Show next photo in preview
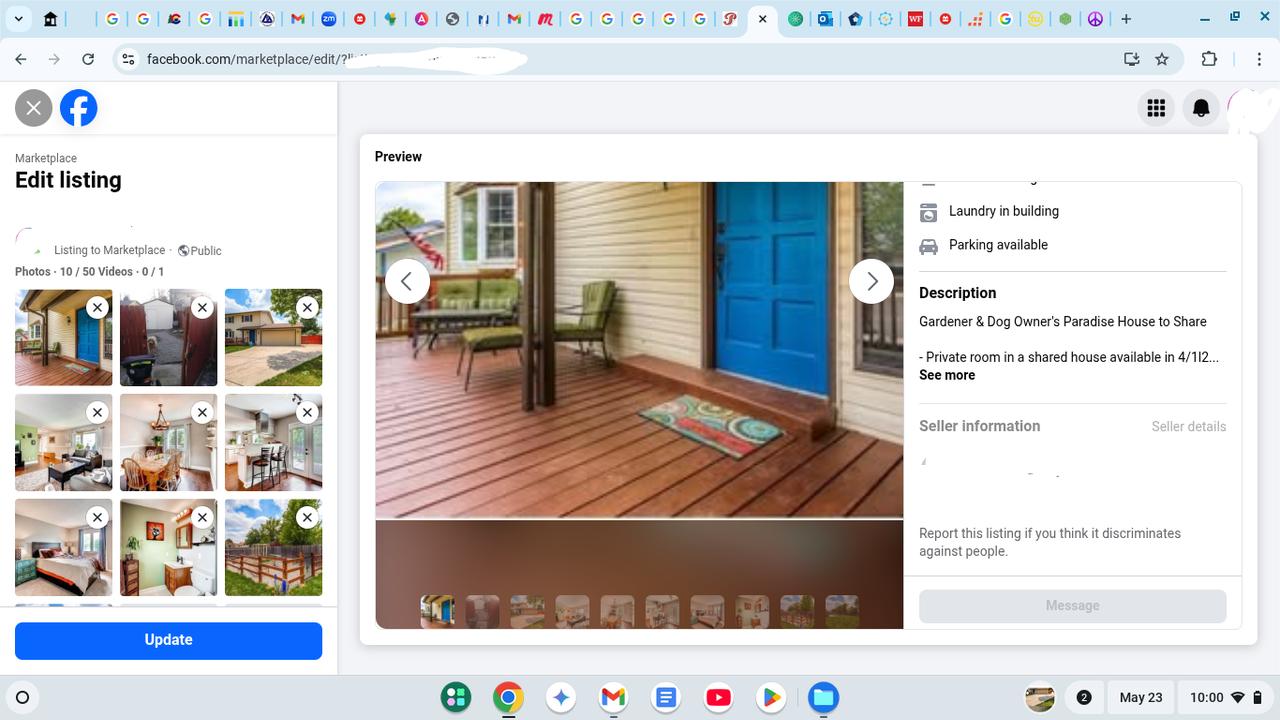Viewport: 1280px width, 720px height. (x=871, y=282)
